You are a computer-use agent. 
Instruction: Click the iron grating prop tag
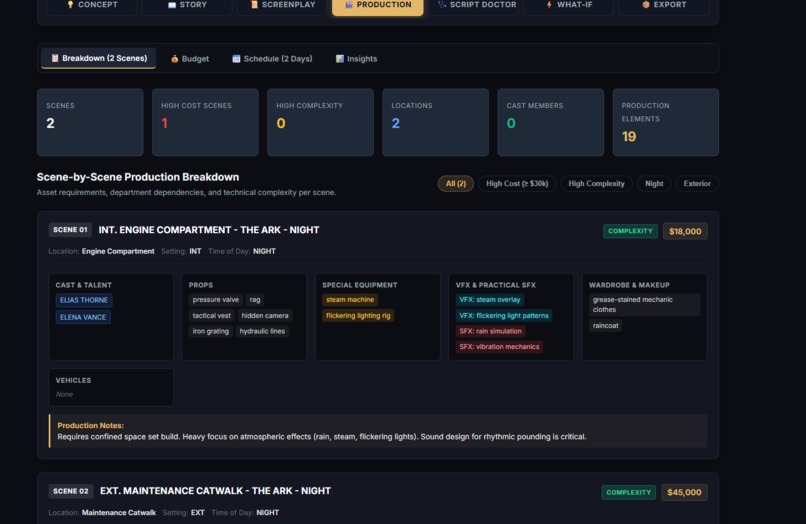coord(211,331)
